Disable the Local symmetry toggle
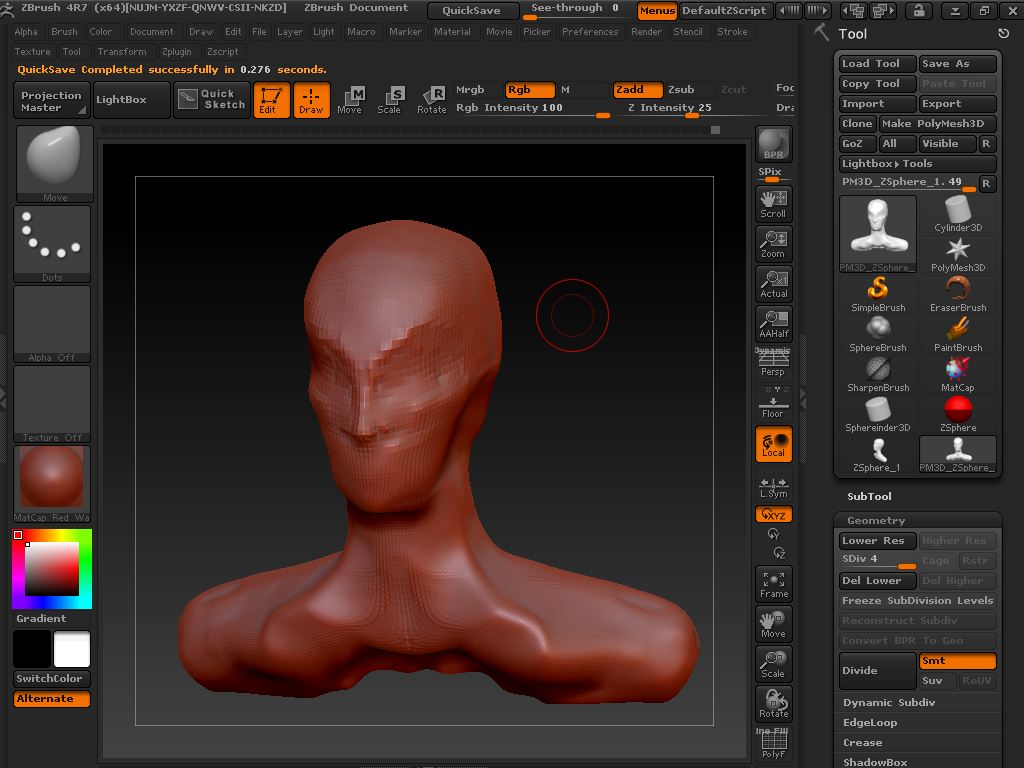Image resolution: width=1024 pixels, height=768 pixels. [x=773, y=444]
